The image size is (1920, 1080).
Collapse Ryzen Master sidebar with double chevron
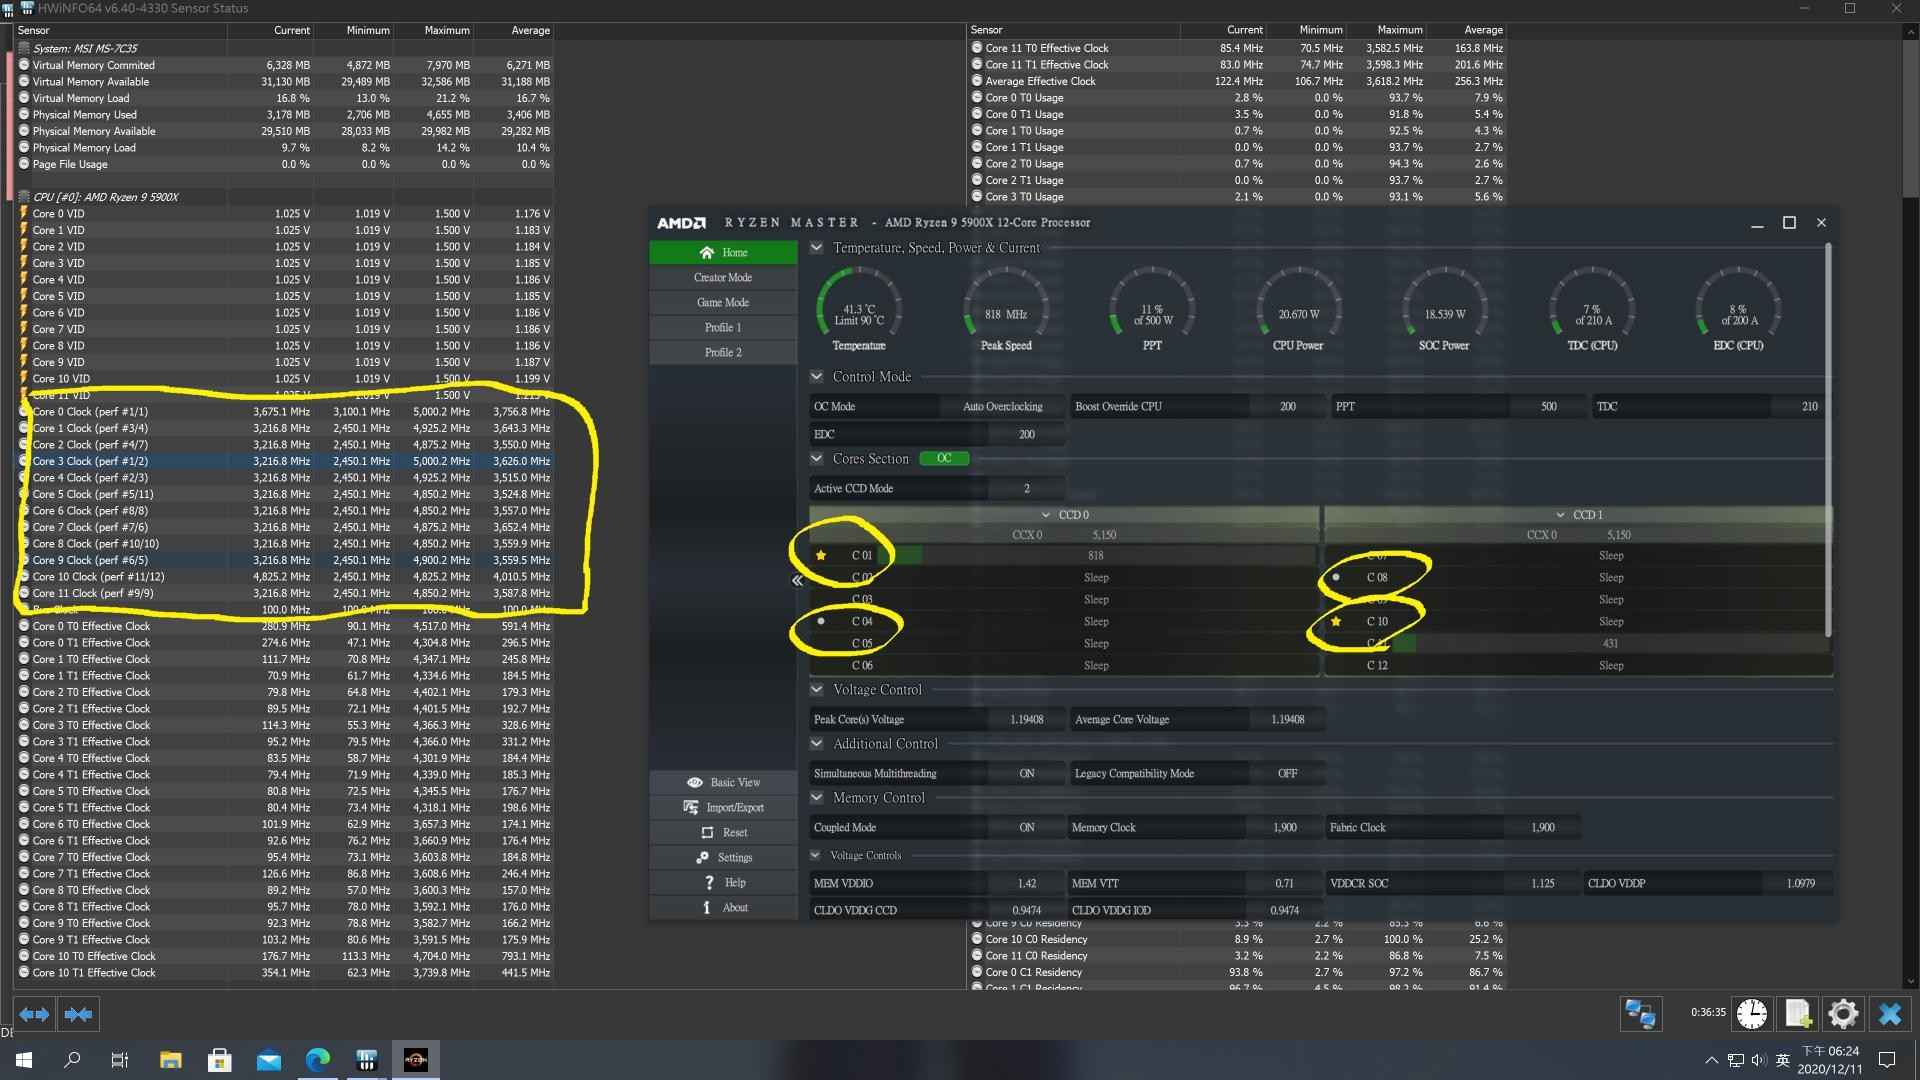pos(797,580)
